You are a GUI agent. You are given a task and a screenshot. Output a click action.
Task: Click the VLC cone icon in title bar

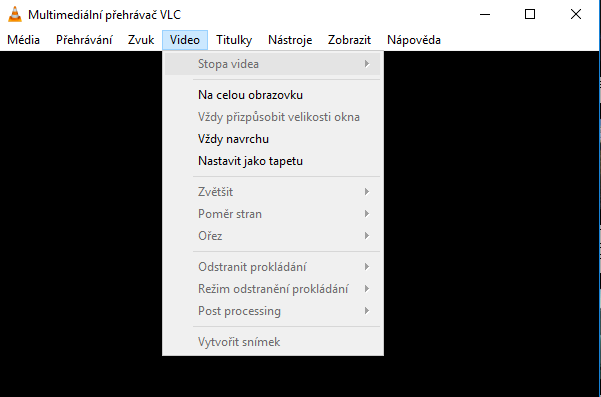pyautogui.click(x=15, y=15)
